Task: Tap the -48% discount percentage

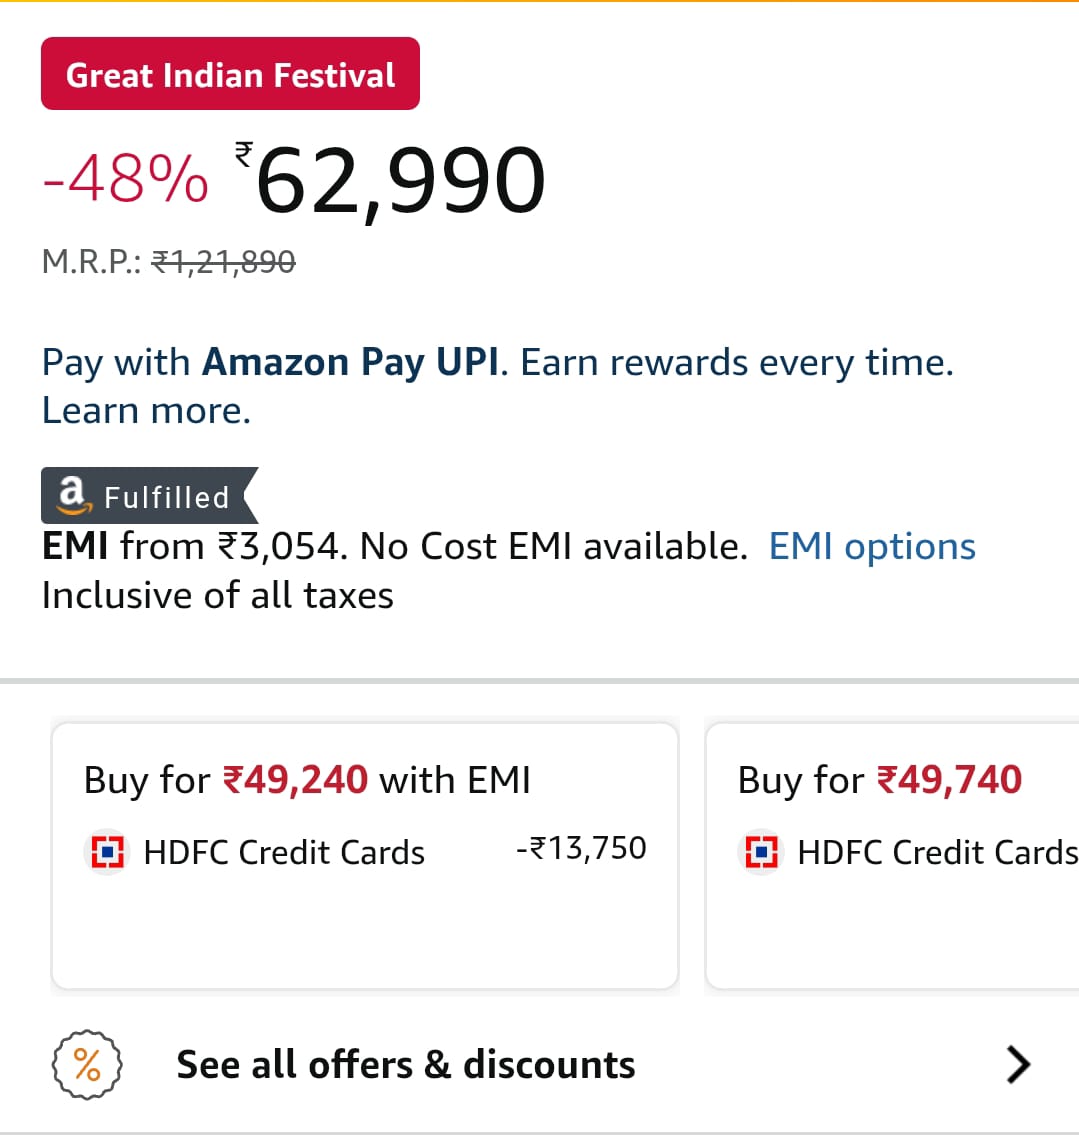Action: click(126, 180)
